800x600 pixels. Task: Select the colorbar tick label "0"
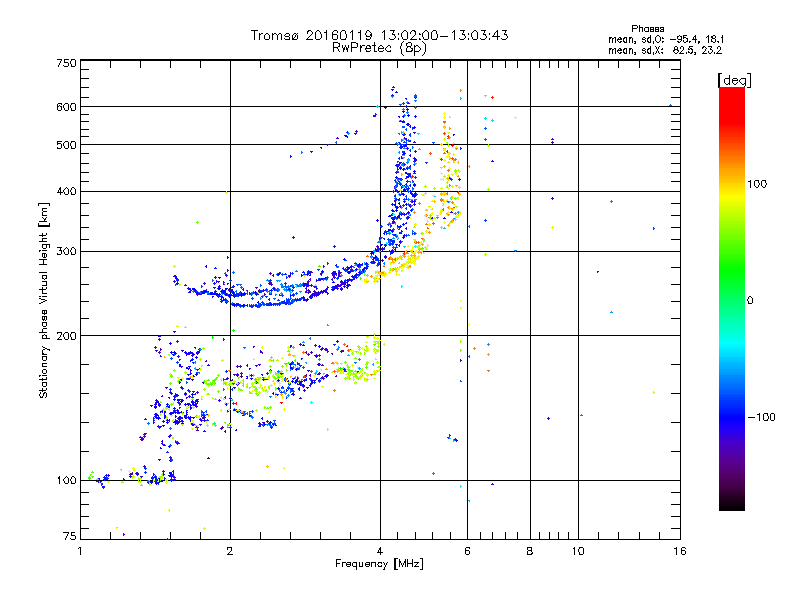750,300
